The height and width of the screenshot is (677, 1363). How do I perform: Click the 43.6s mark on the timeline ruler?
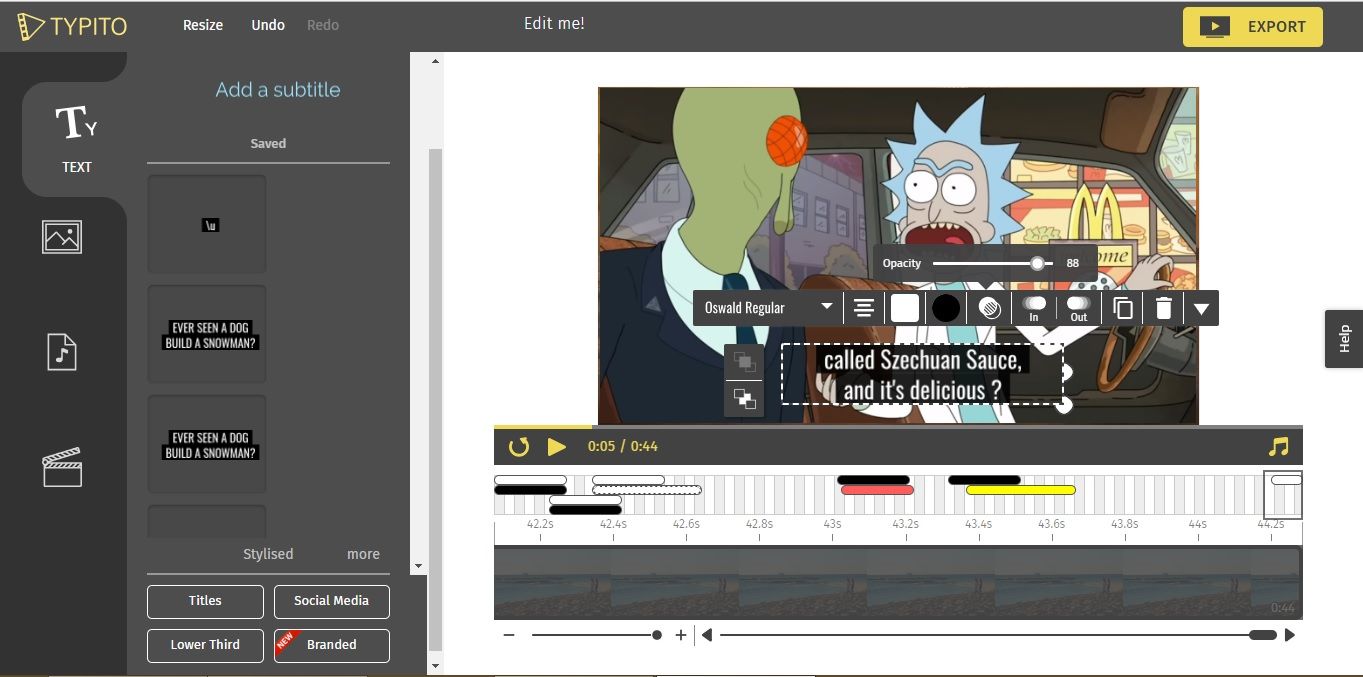1051,524
